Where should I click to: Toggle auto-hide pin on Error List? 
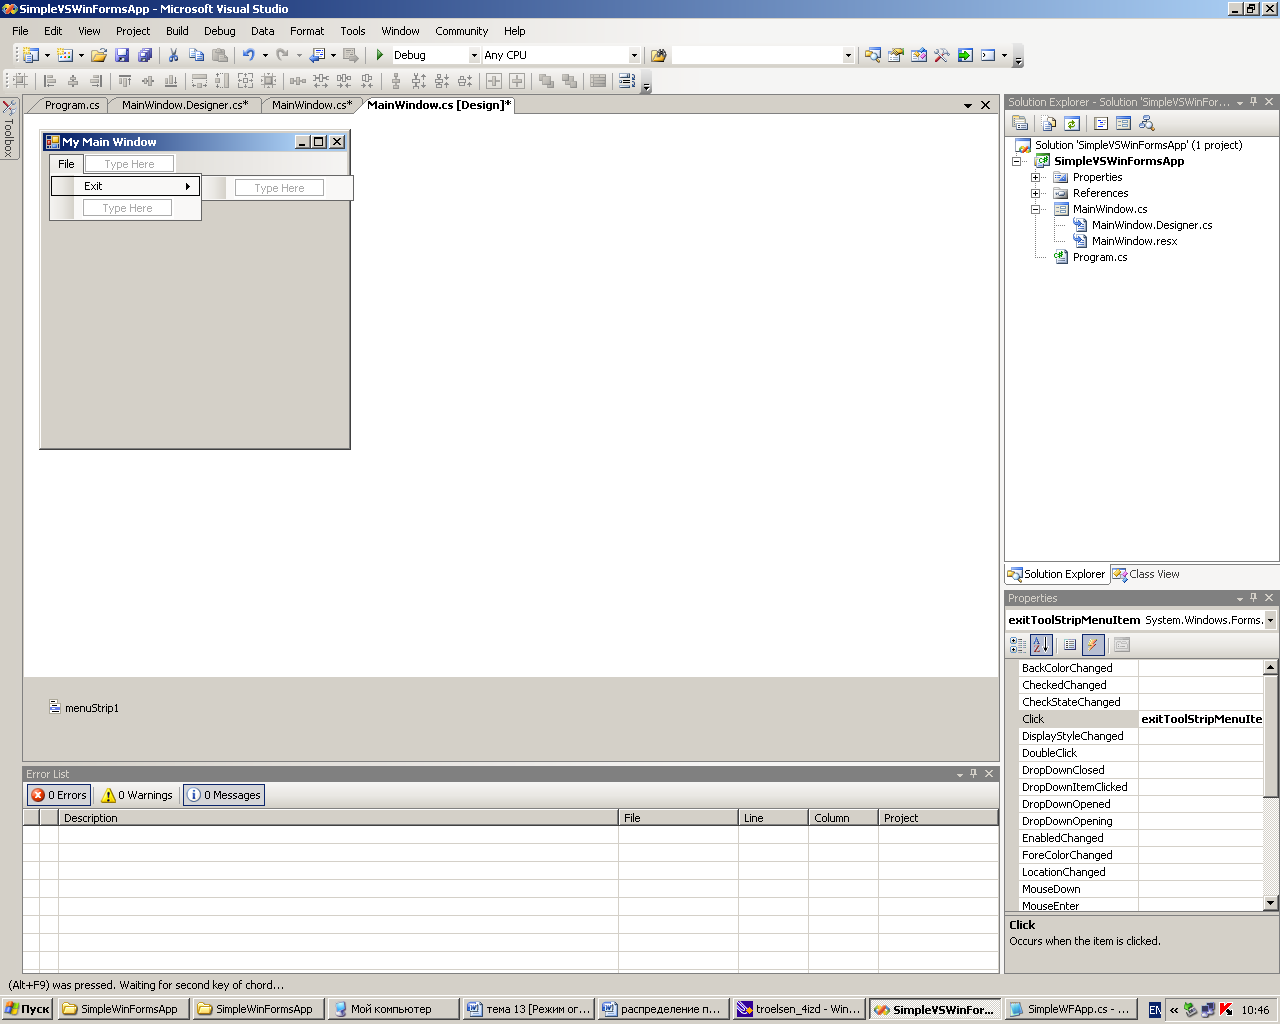(974, 774)
